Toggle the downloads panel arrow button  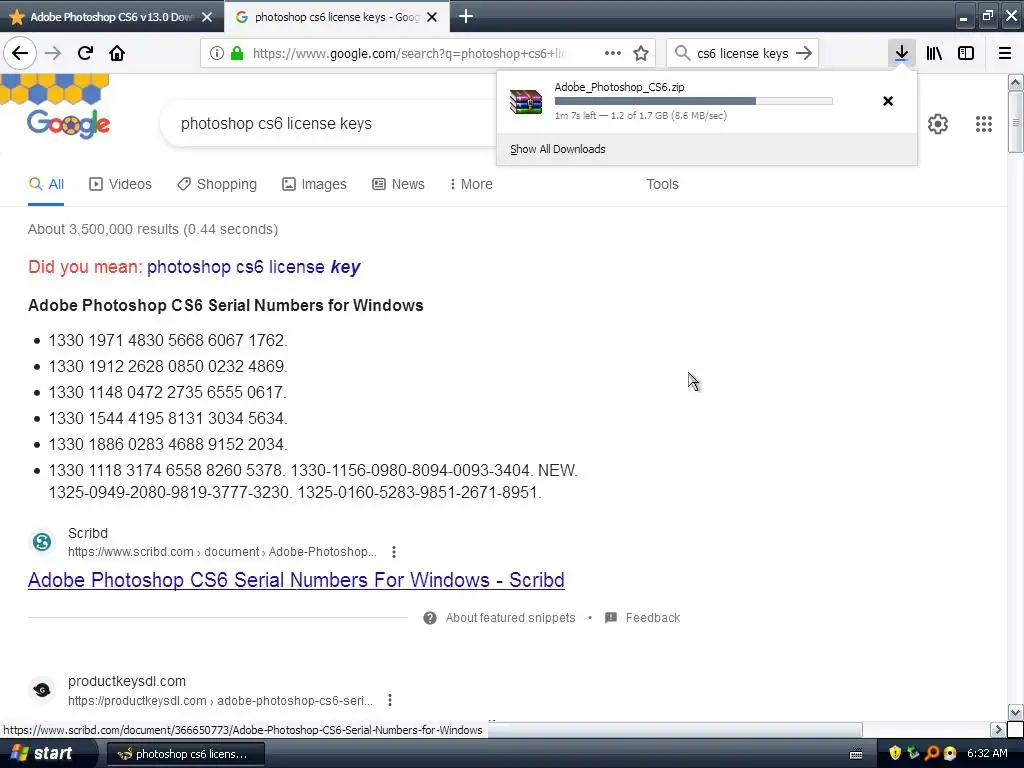tap(901, 53)
